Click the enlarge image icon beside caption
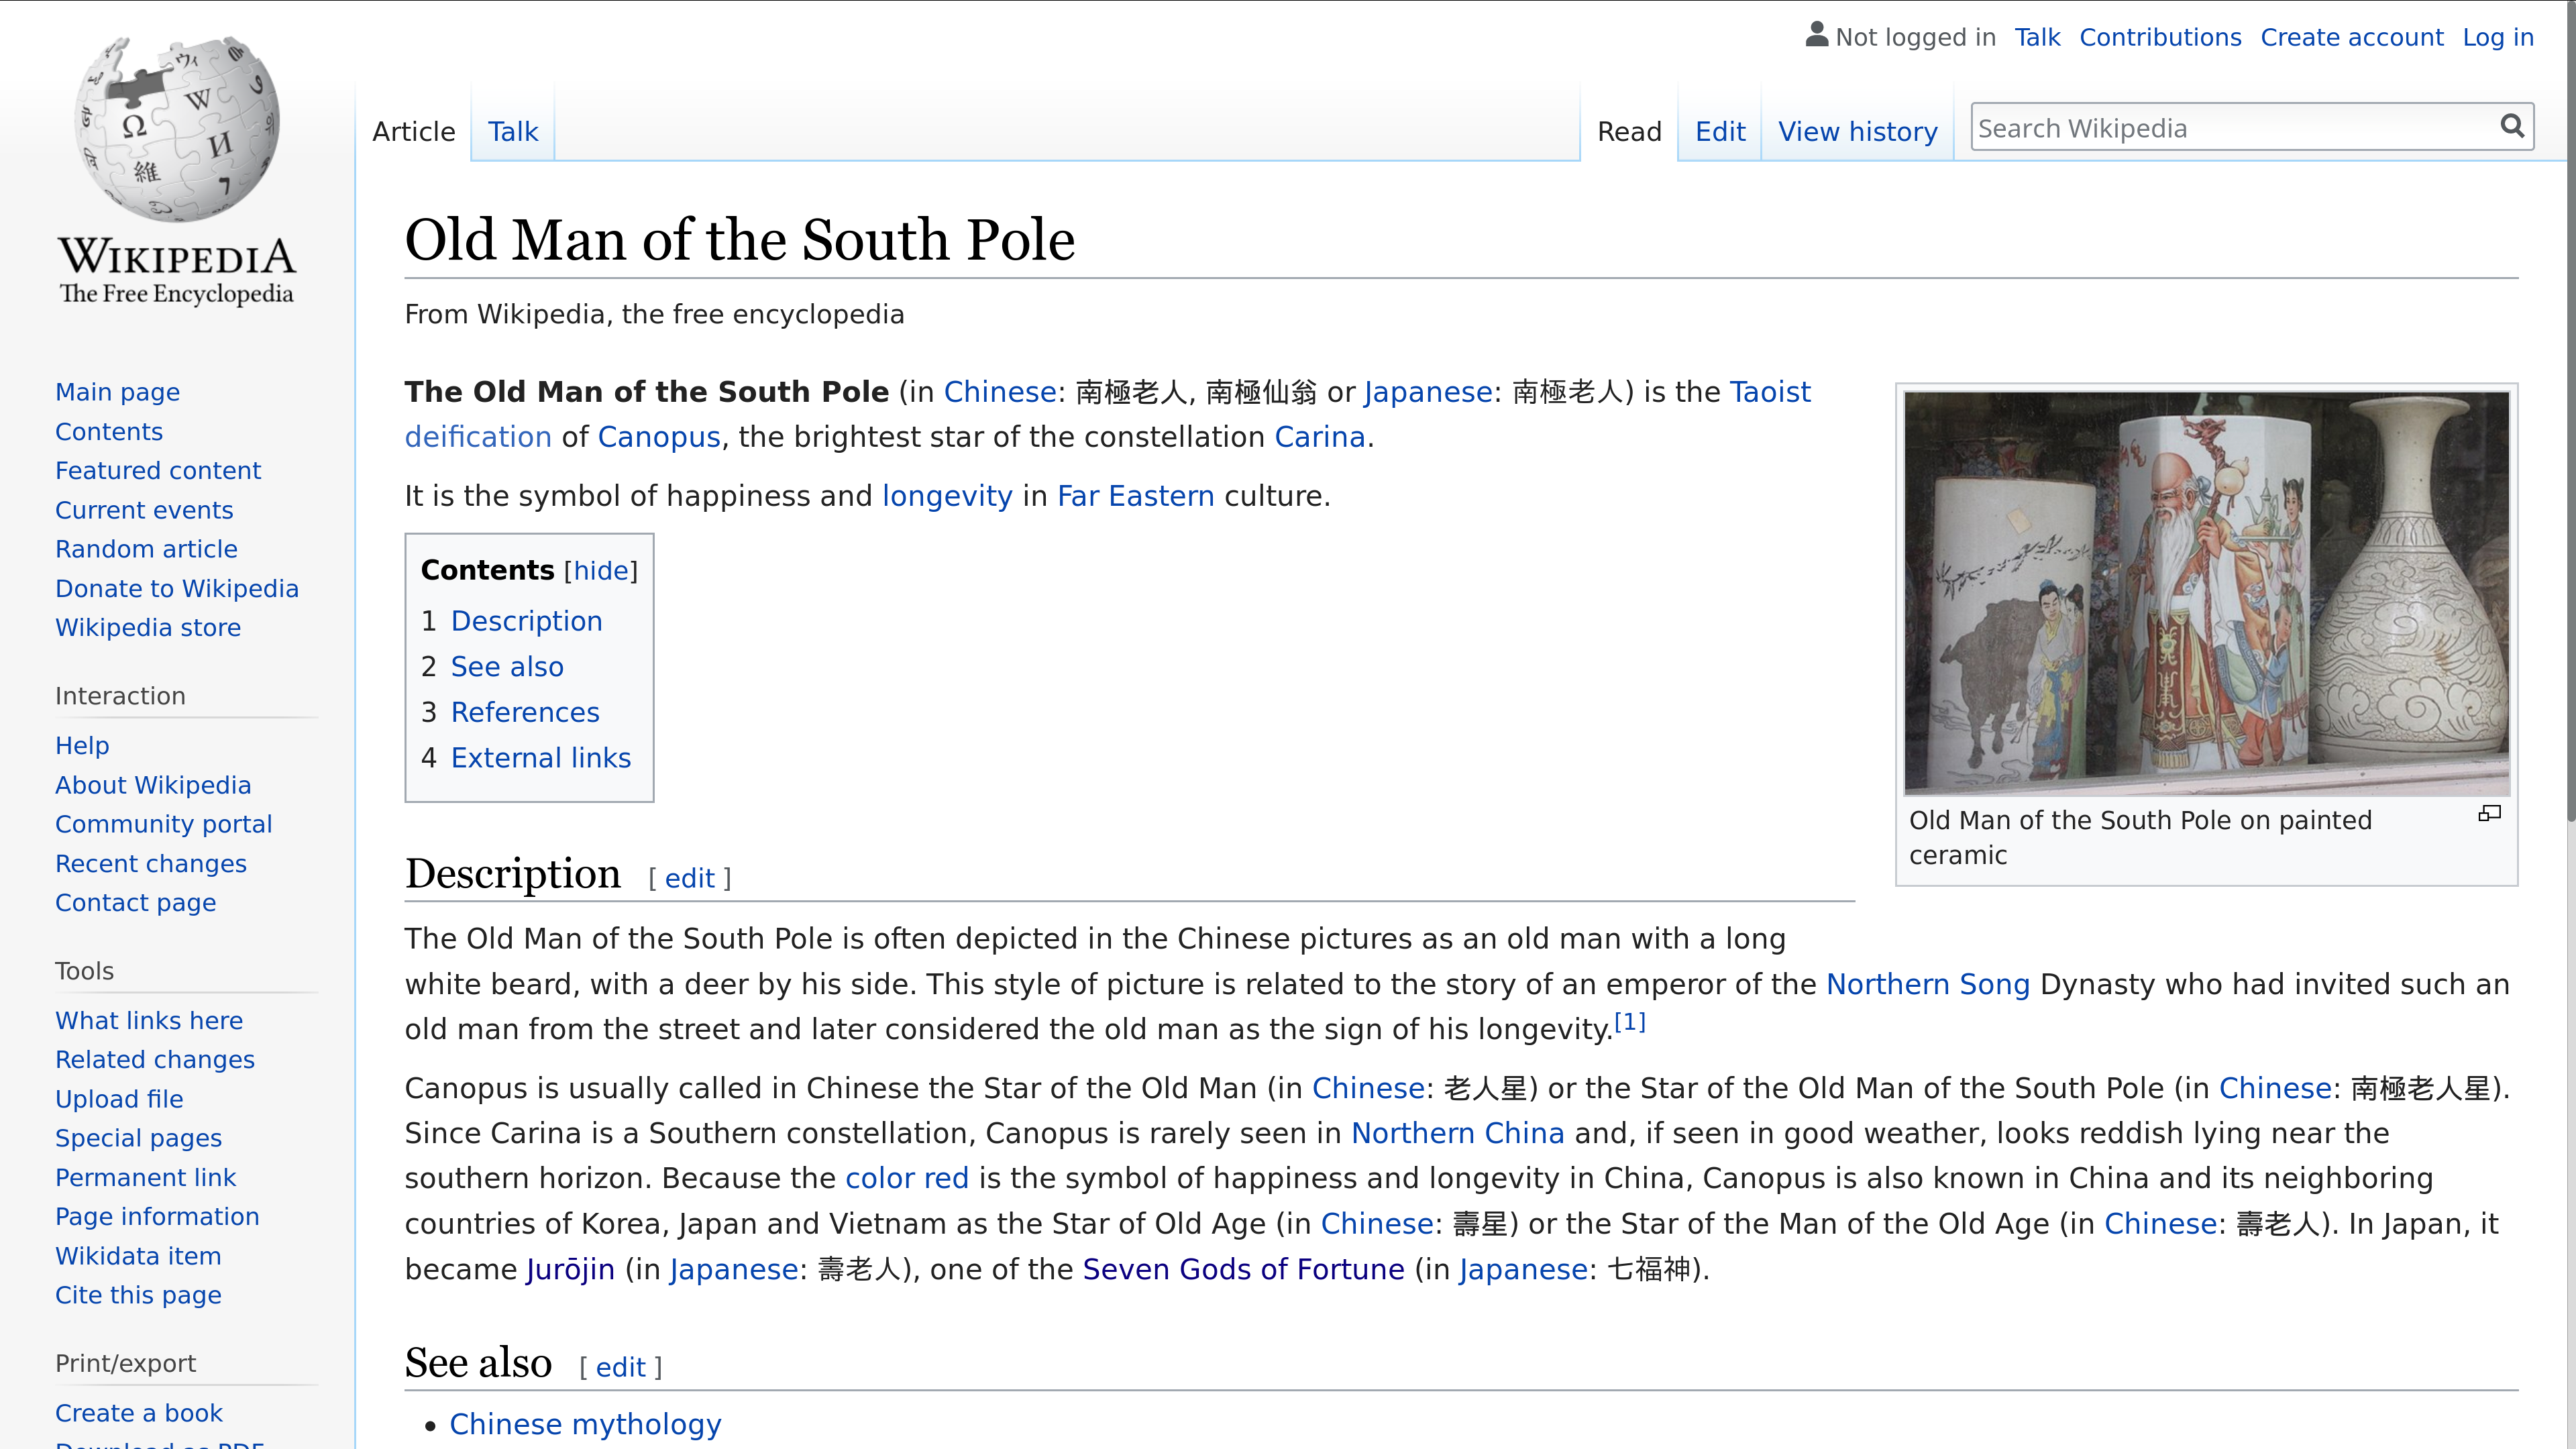2576x1449 pixels. coord(2490,814)
